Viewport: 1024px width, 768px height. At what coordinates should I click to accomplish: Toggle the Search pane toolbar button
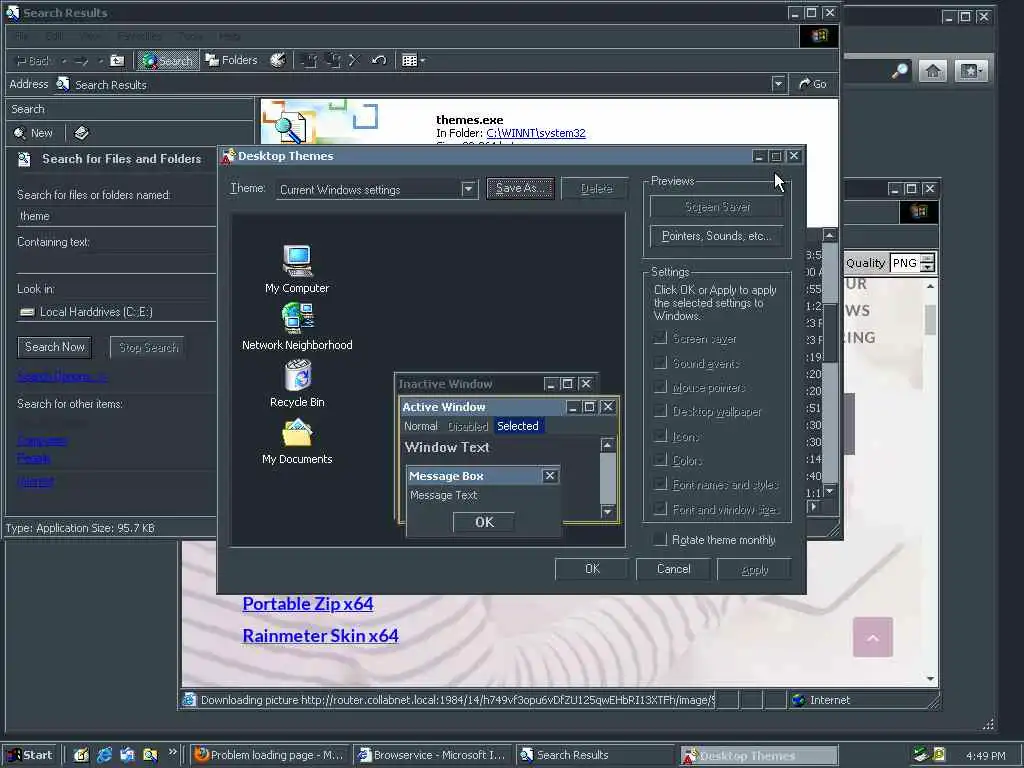[x=168, y=61]
